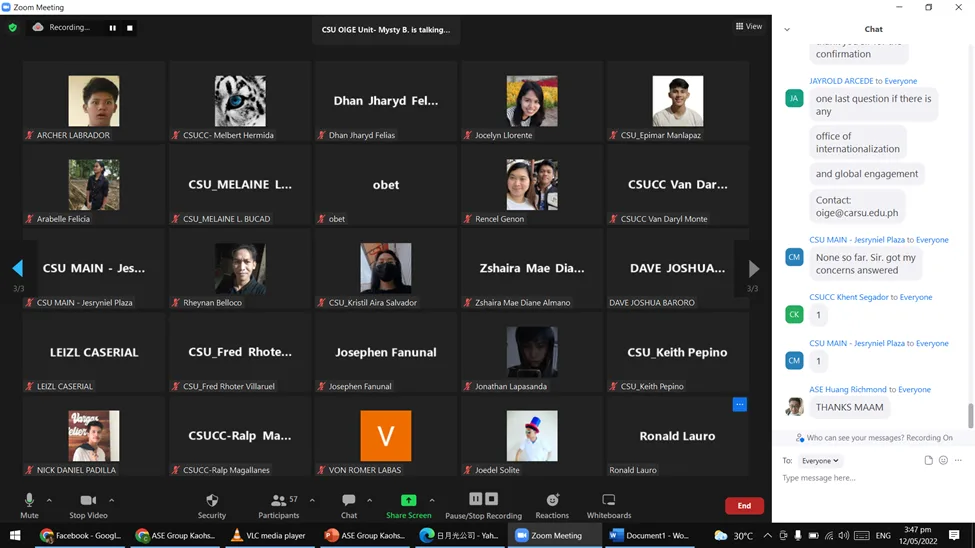
Task: Click the file attachment icon in chat
Action: (928, 461)
